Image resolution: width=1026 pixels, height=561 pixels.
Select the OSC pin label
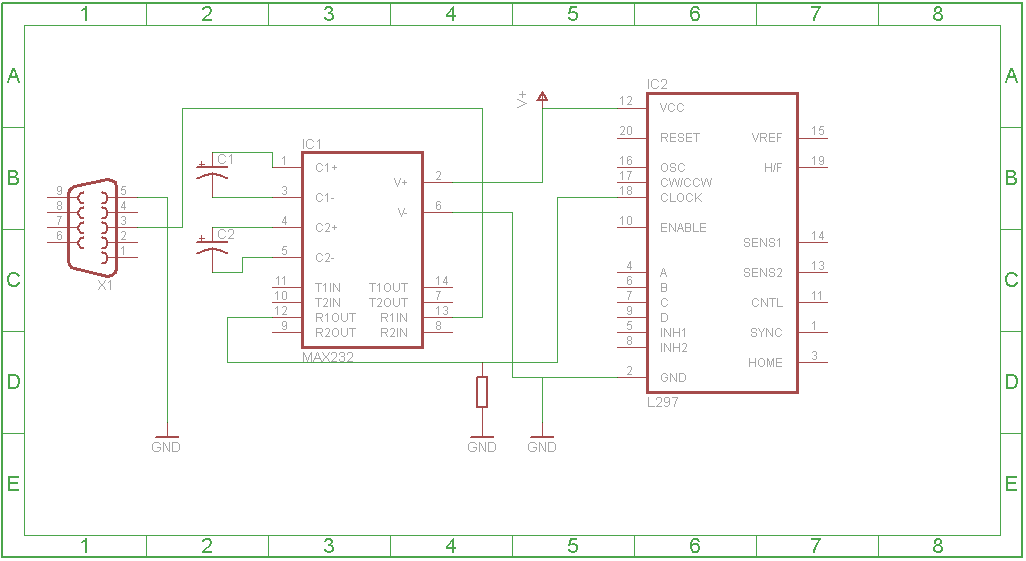[673, 168]
